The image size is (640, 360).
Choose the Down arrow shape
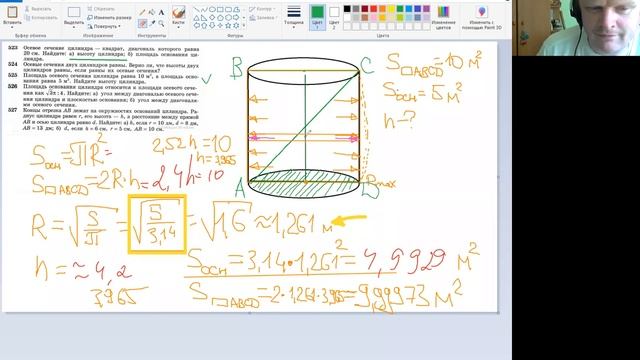click(x=212, y=25)
